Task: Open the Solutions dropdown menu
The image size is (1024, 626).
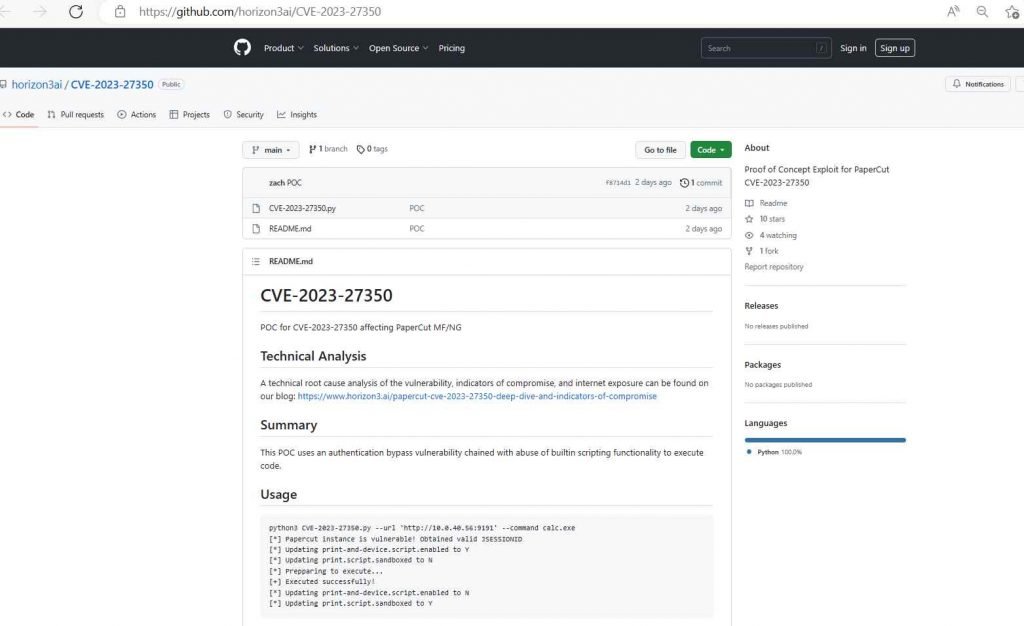Action: click(336, 48)
